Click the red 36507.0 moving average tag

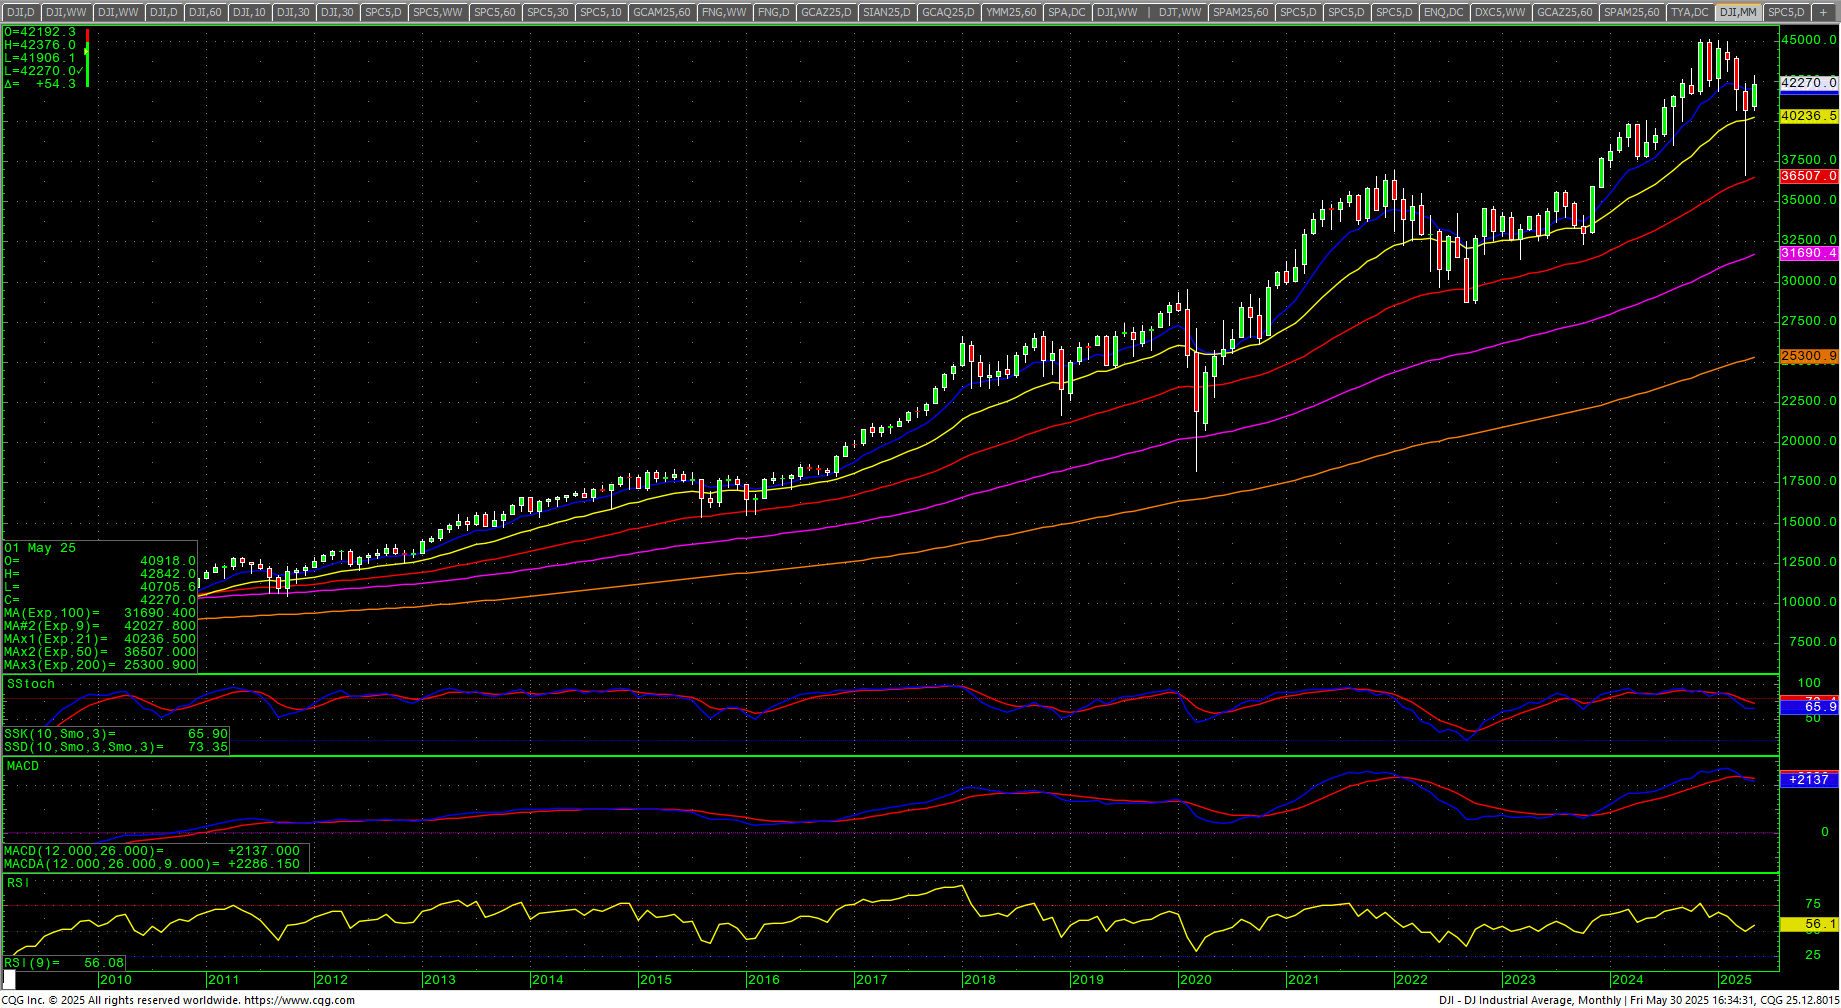click(1809, 176)
